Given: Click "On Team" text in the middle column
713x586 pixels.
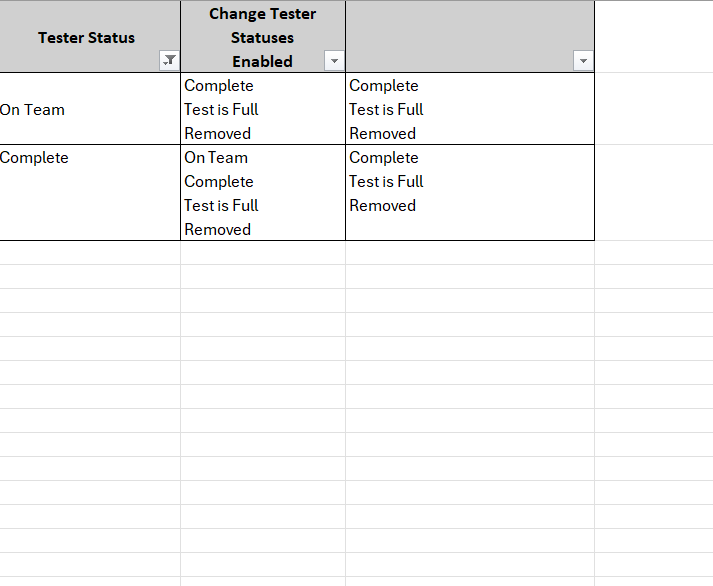Looking at the screenshot, I should point(216,157).
